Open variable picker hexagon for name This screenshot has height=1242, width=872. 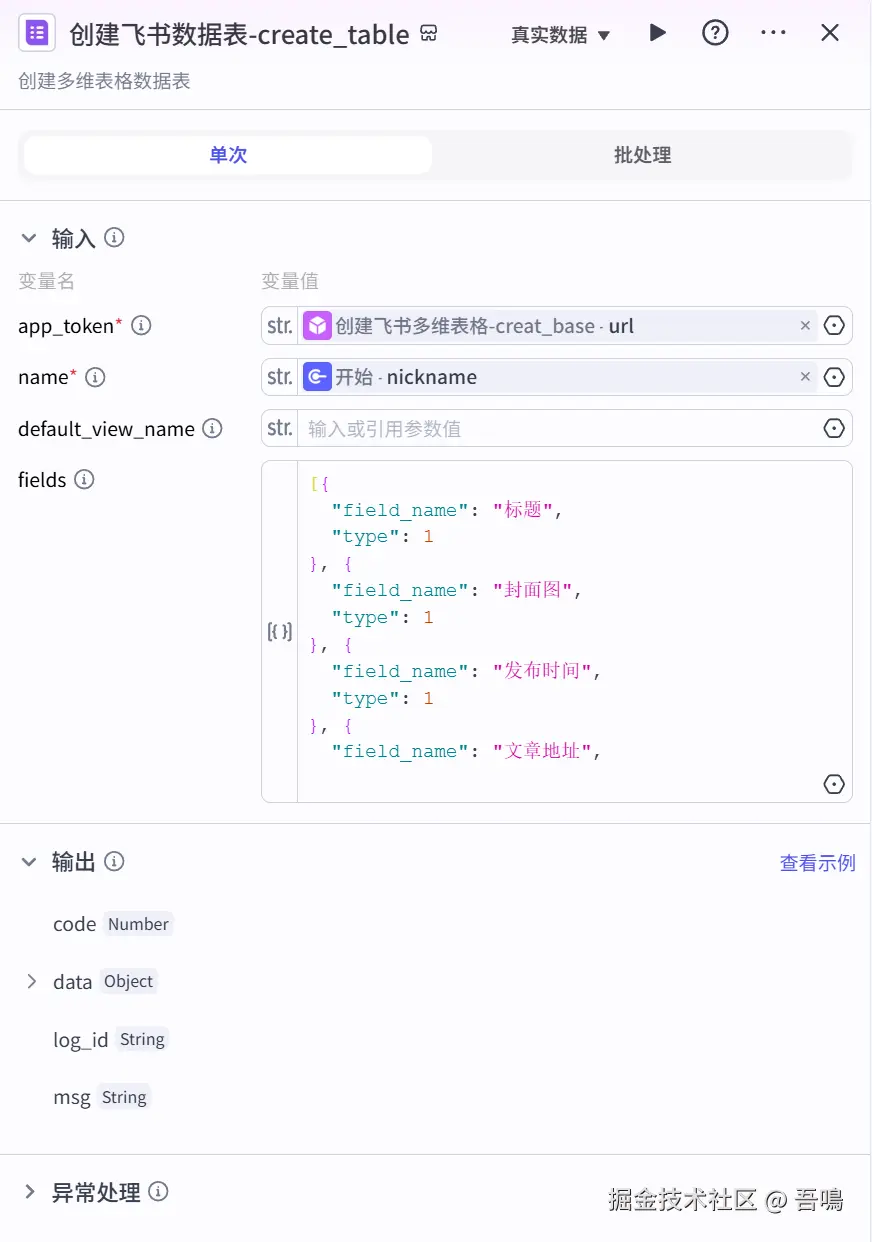834,377
